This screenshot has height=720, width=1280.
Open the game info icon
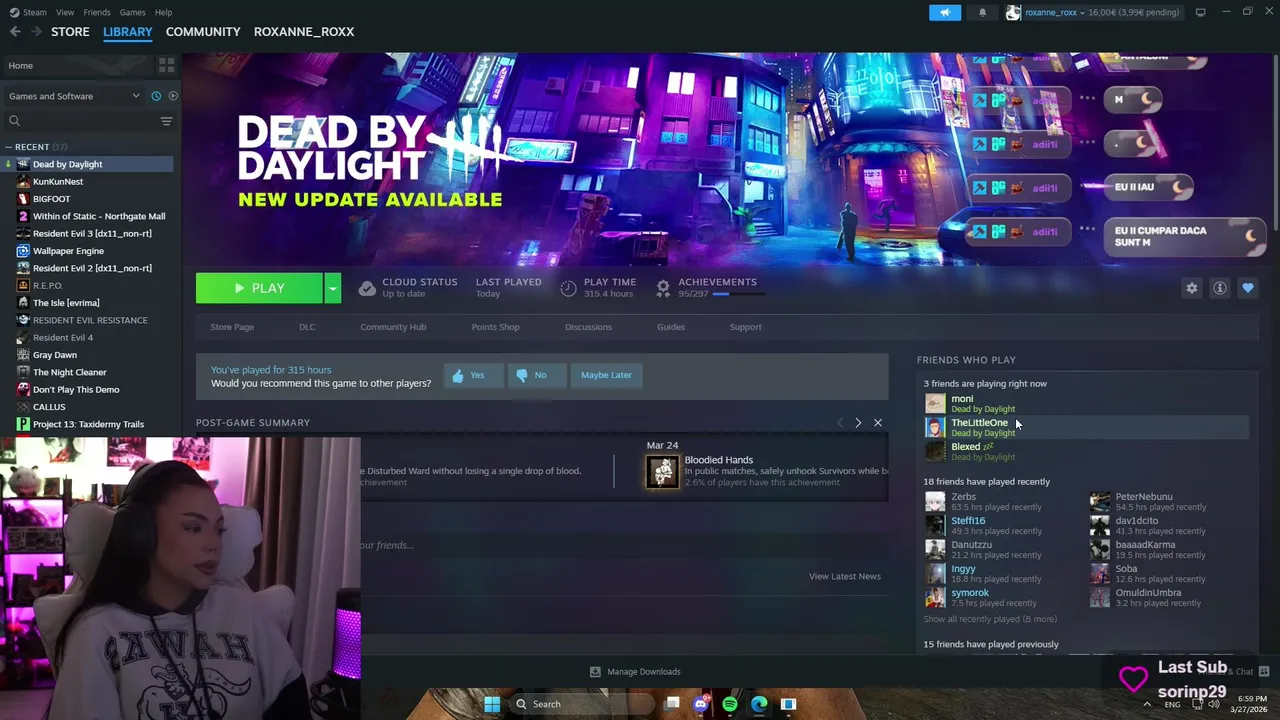(1219, 288)
